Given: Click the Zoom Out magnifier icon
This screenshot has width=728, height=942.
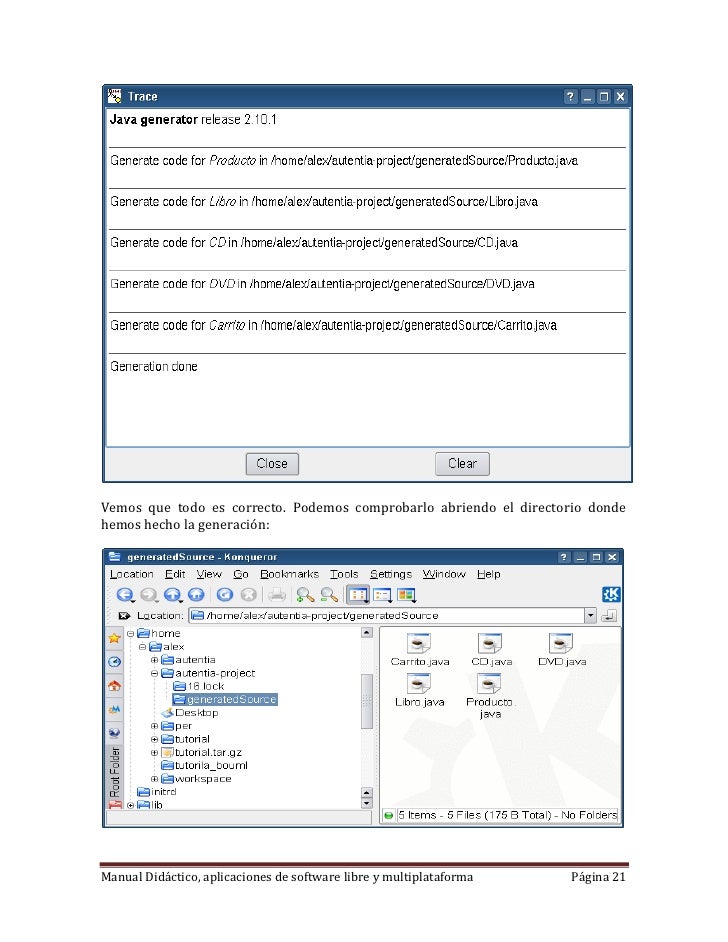Looking at the screenshot, I should click(329, 595).
